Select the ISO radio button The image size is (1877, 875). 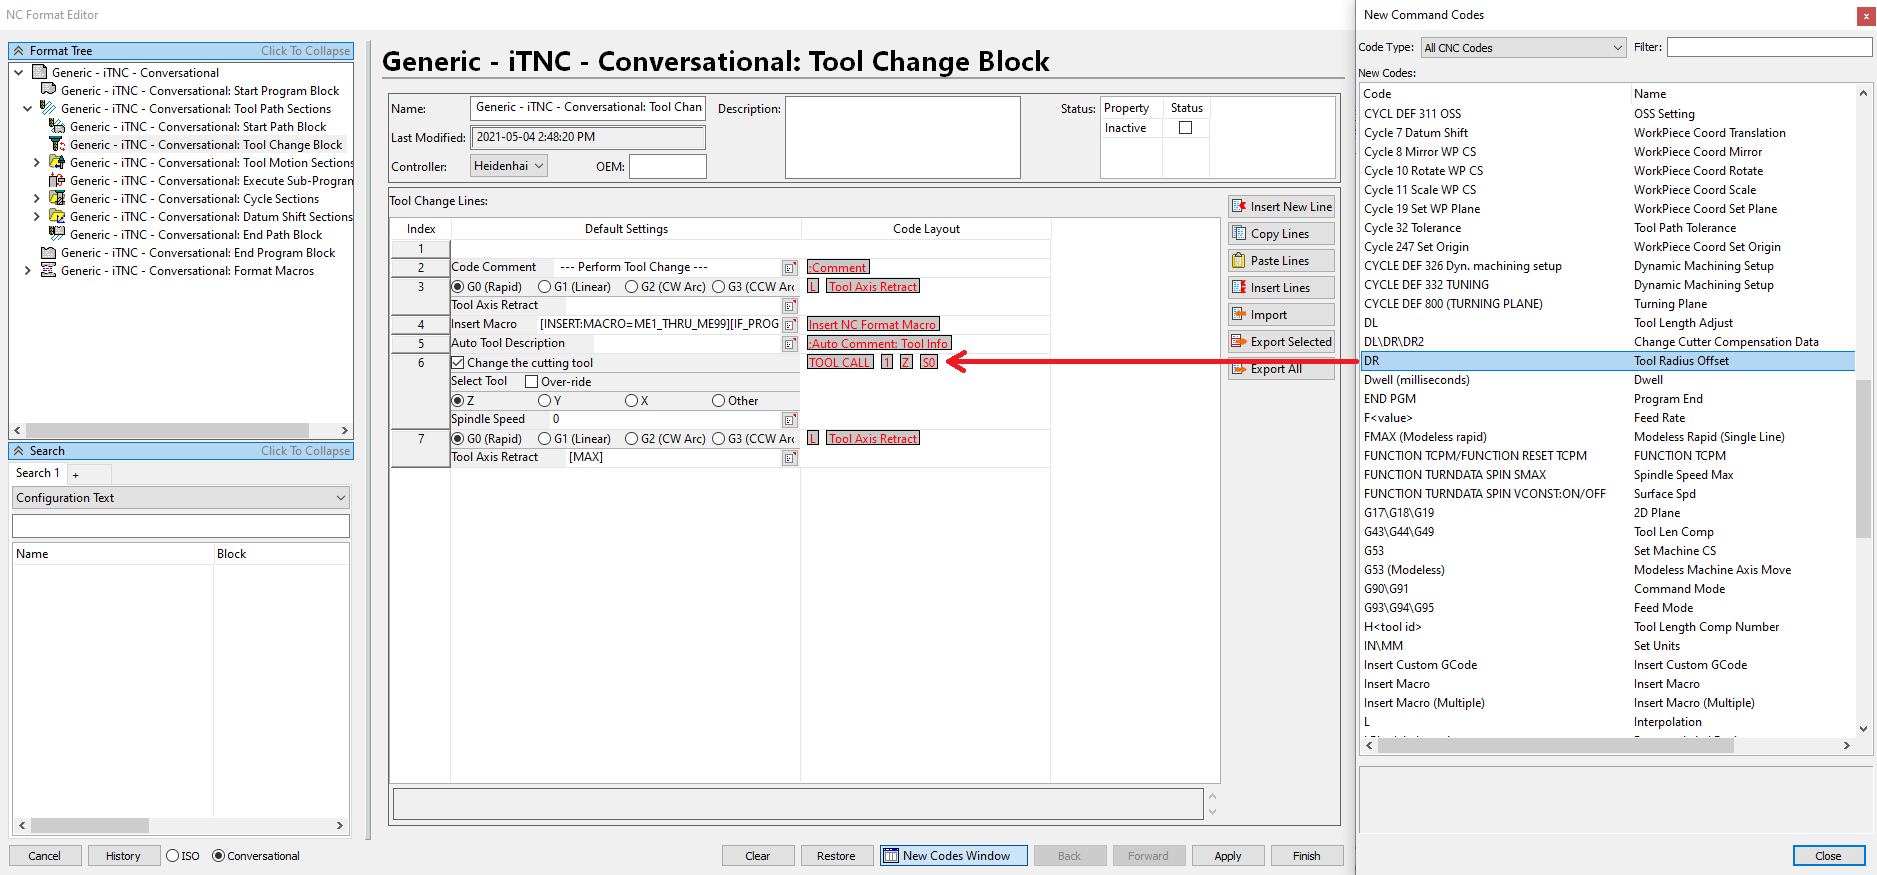[x=173, y=856]
